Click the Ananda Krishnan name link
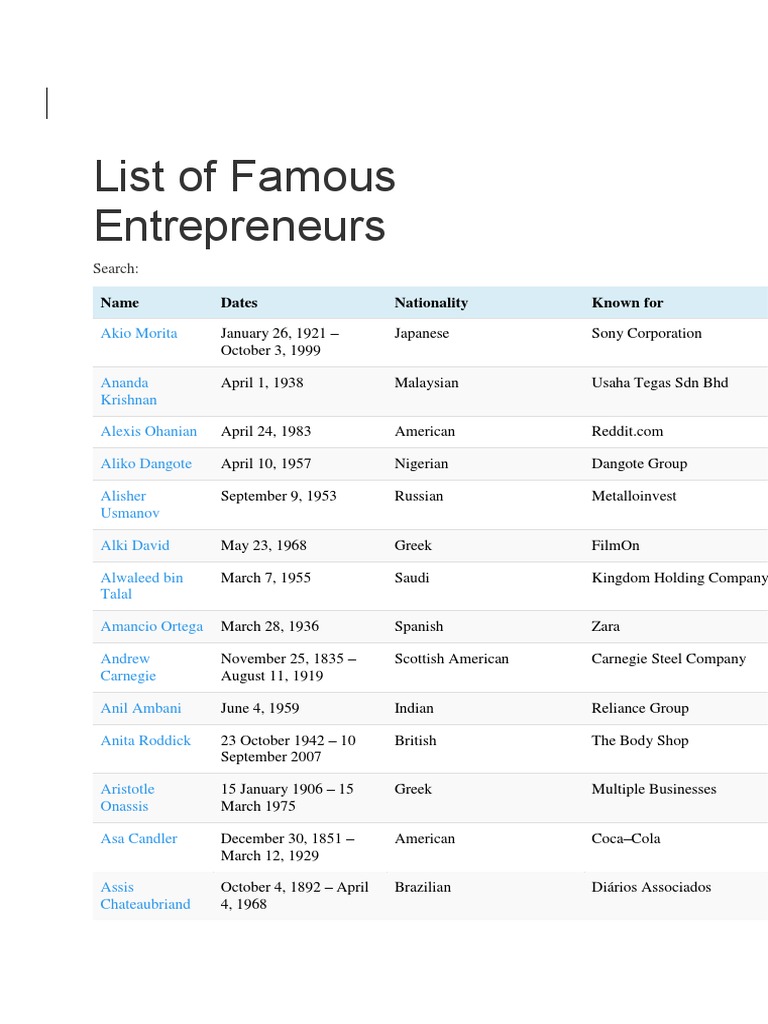Viewport: 768px width, 1024px height. [x=124, y=391]
